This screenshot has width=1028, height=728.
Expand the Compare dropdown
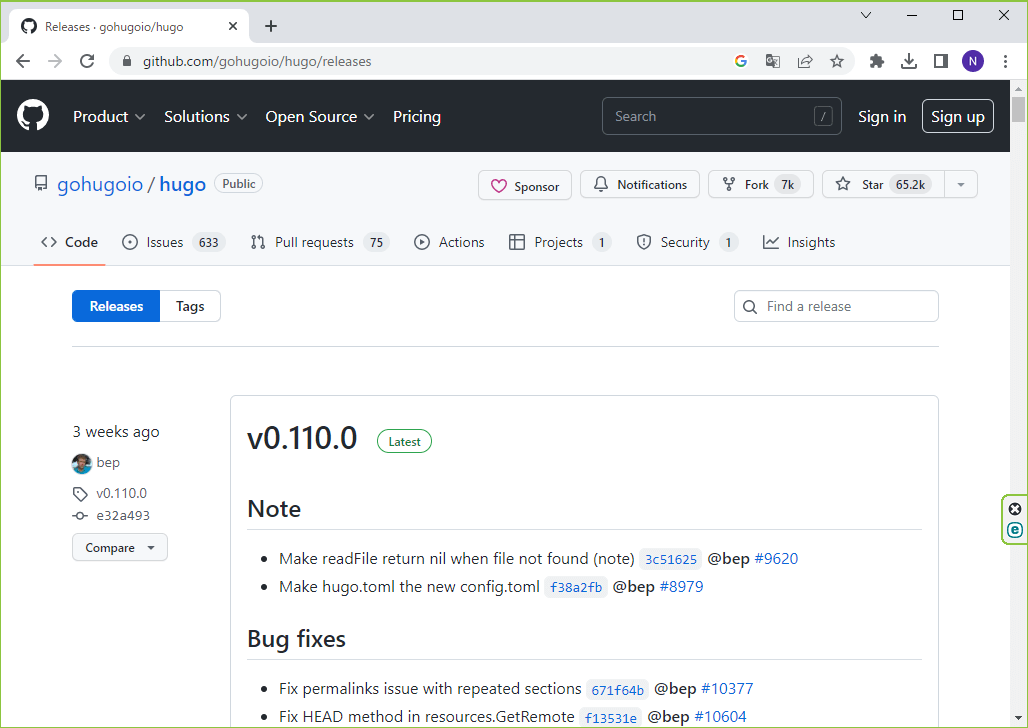120,548
